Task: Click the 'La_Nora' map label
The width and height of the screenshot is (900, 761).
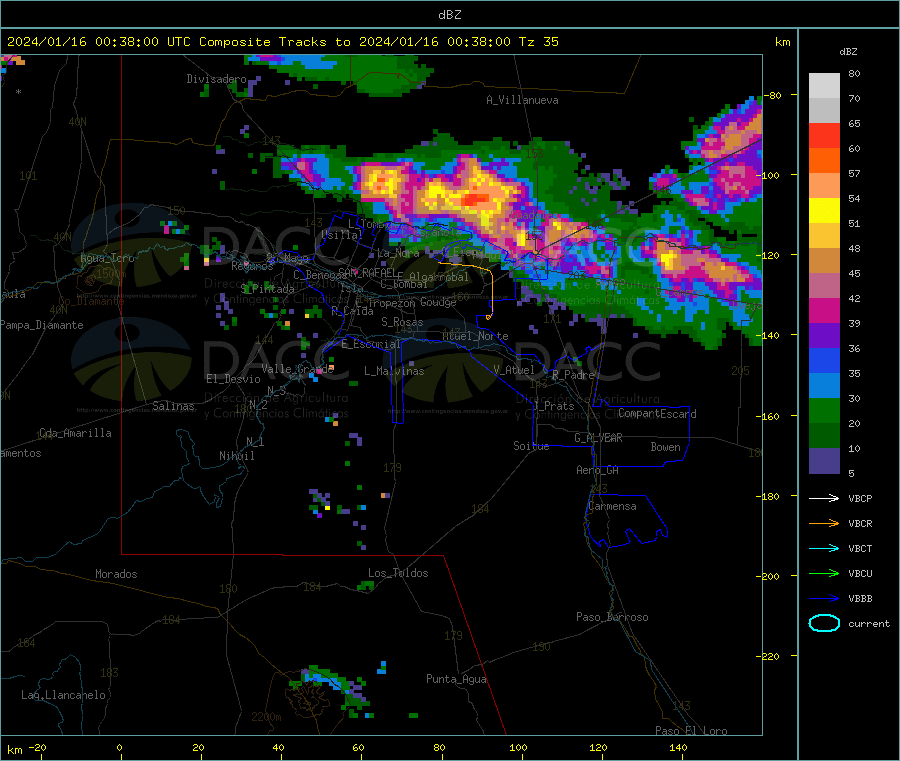Action: [398, 253]
